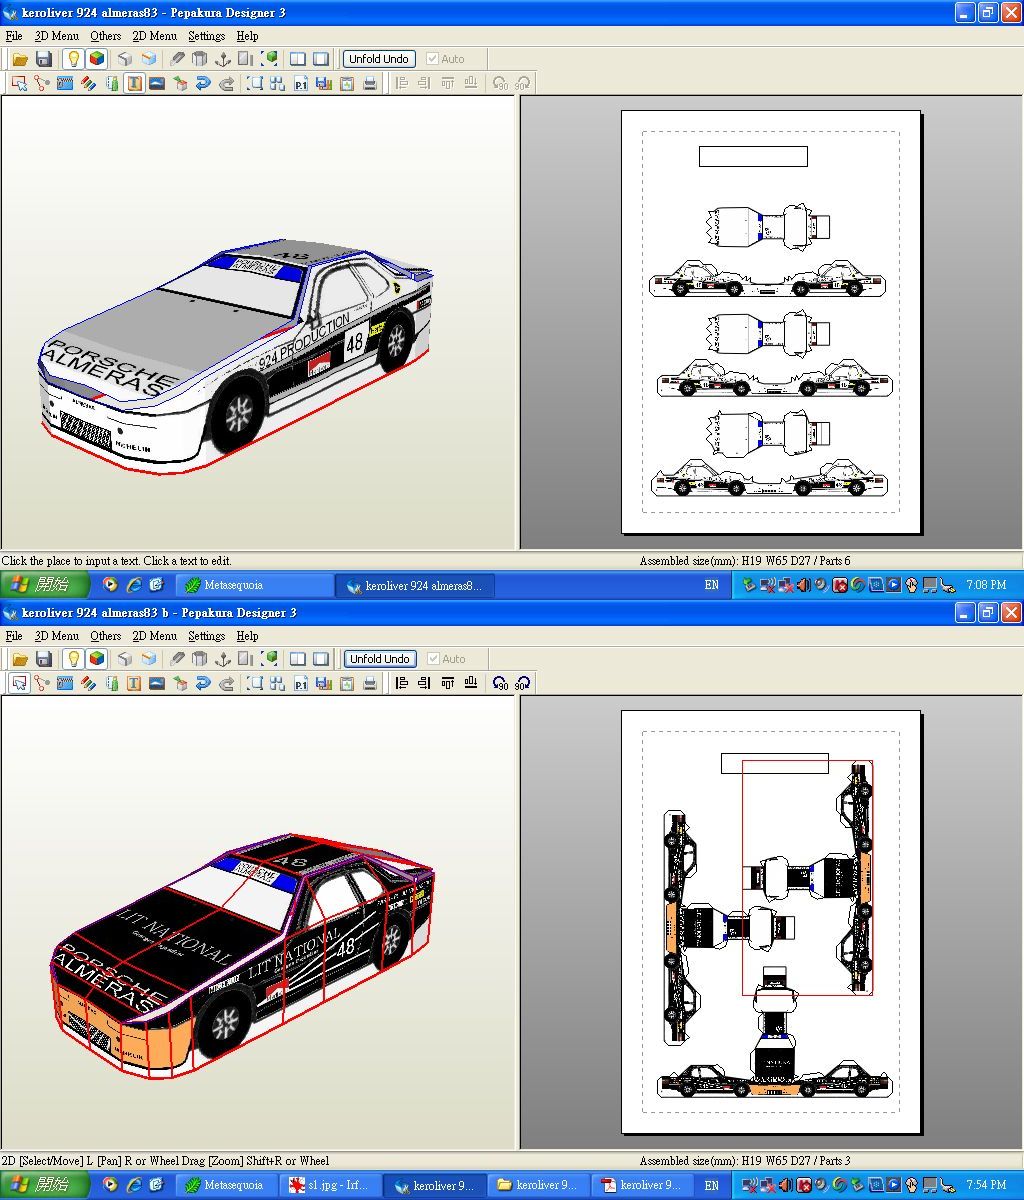Click the empty text box on the upper window's page
The height and width of the screenshot is (1200, 1024).
click(753, 156)
